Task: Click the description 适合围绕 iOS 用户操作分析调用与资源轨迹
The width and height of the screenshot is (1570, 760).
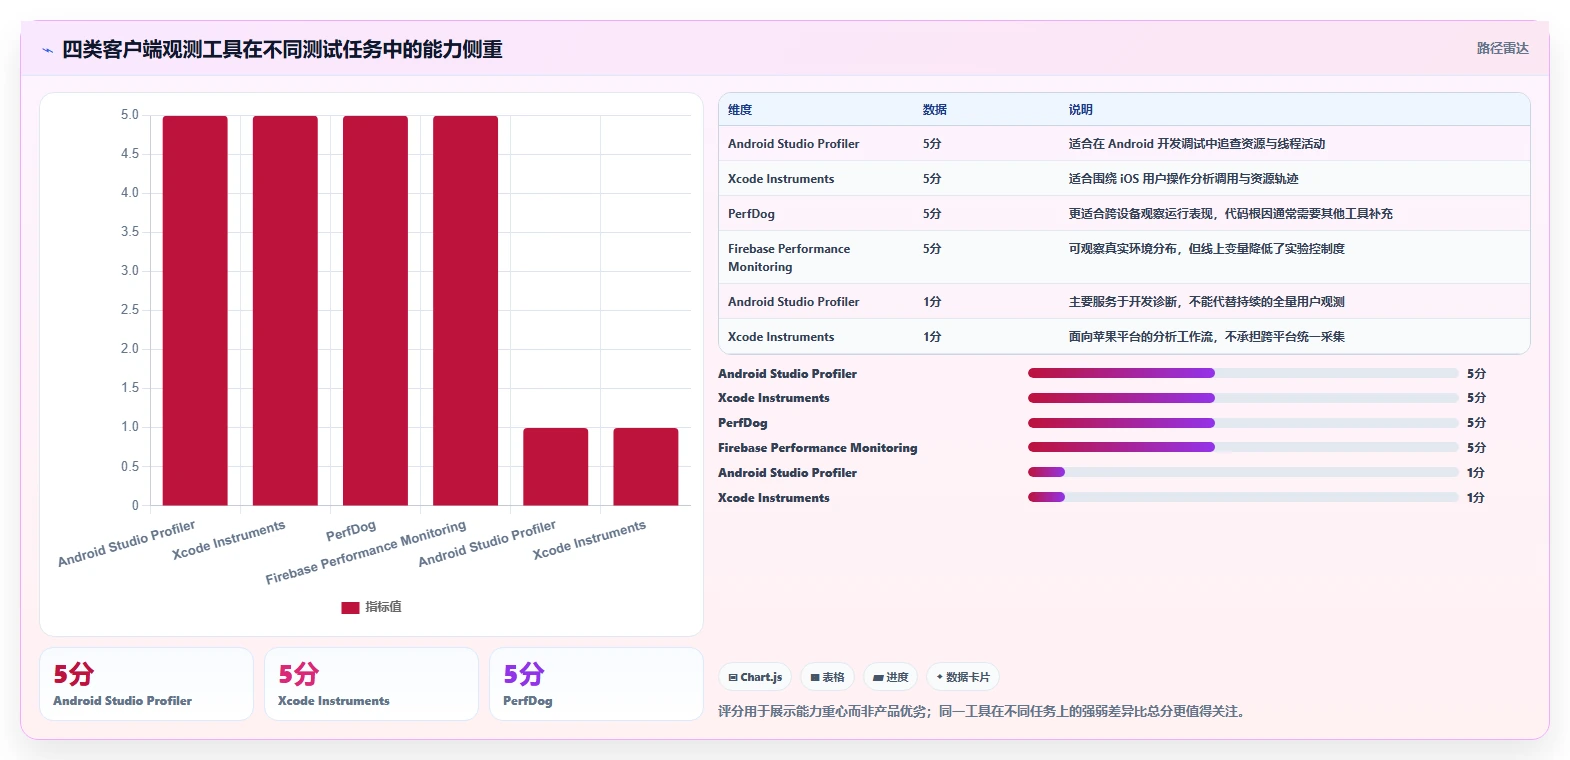Action: click(1183, 179)
